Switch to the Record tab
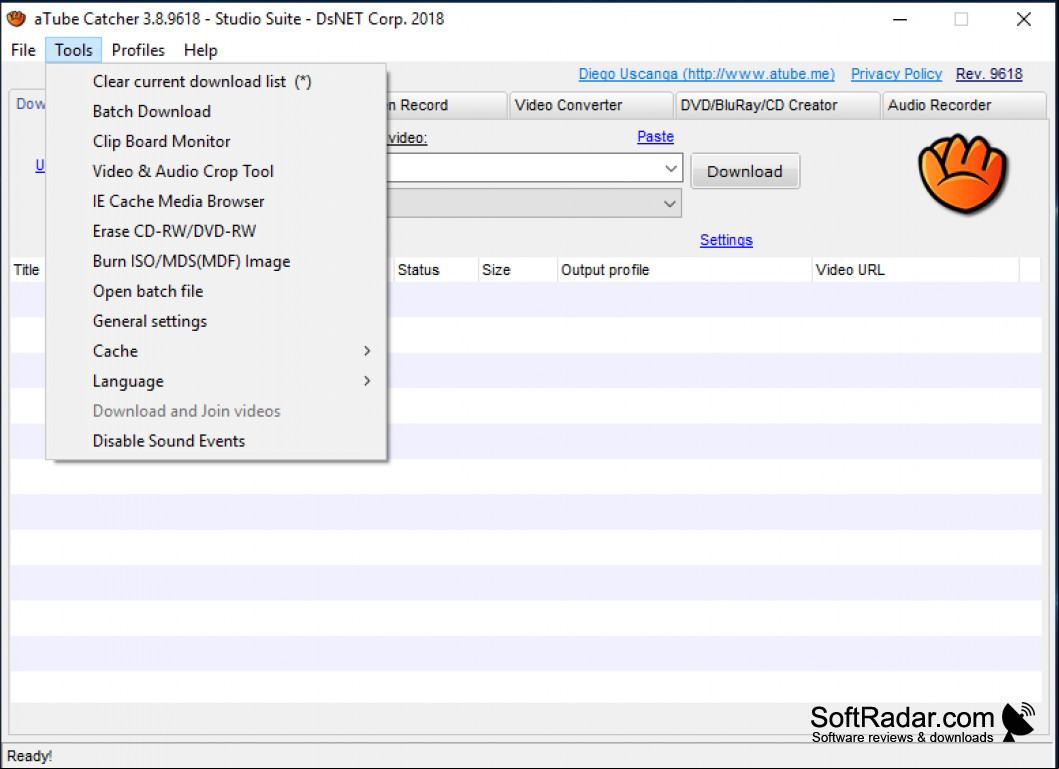The image size is (1059, 769). [x=446, y=105]
